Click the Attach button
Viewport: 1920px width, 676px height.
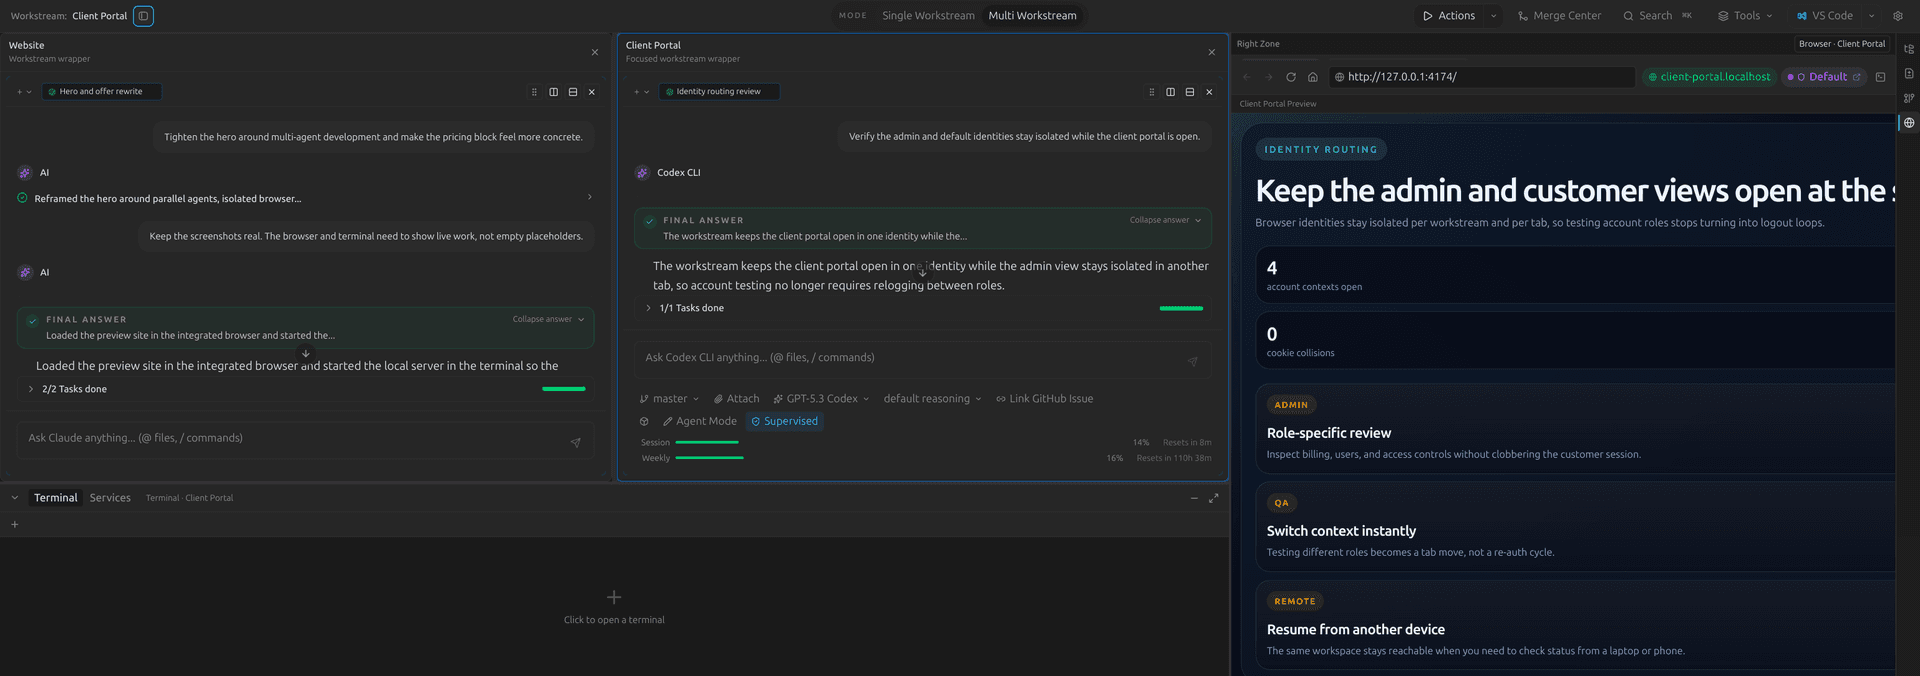736,399
